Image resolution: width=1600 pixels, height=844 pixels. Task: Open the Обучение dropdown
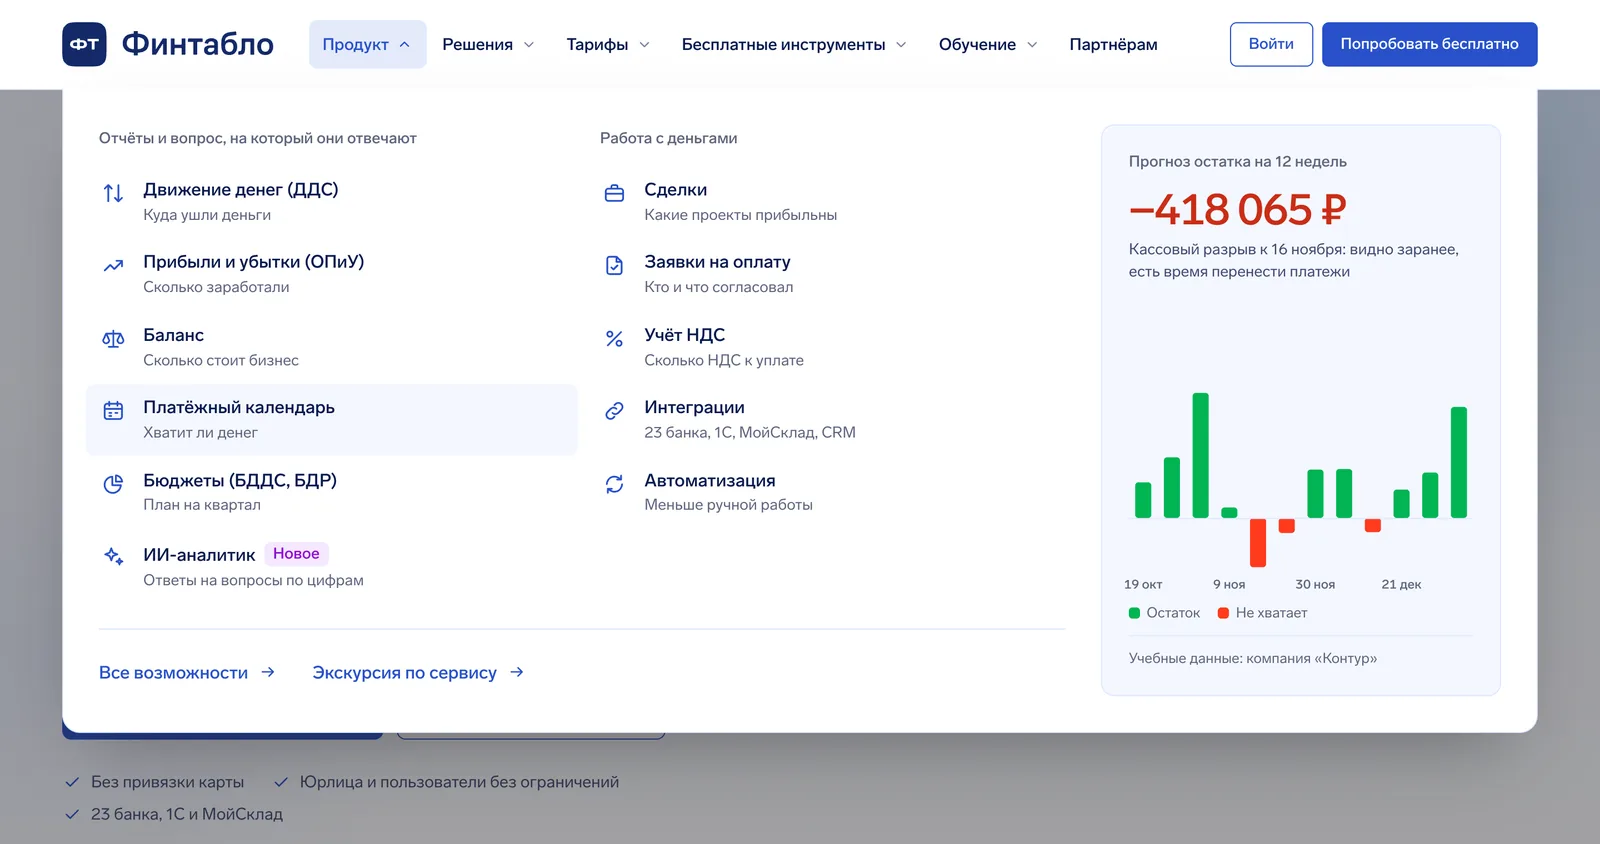[988, 44]
